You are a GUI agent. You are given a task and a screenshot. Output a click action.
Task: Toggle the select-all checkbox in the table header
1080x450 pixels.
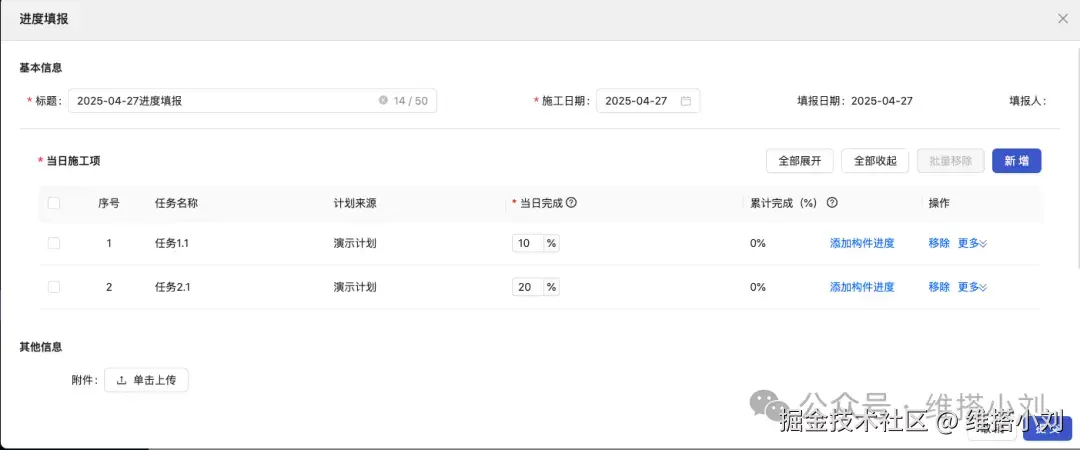[x=54, y=203]
